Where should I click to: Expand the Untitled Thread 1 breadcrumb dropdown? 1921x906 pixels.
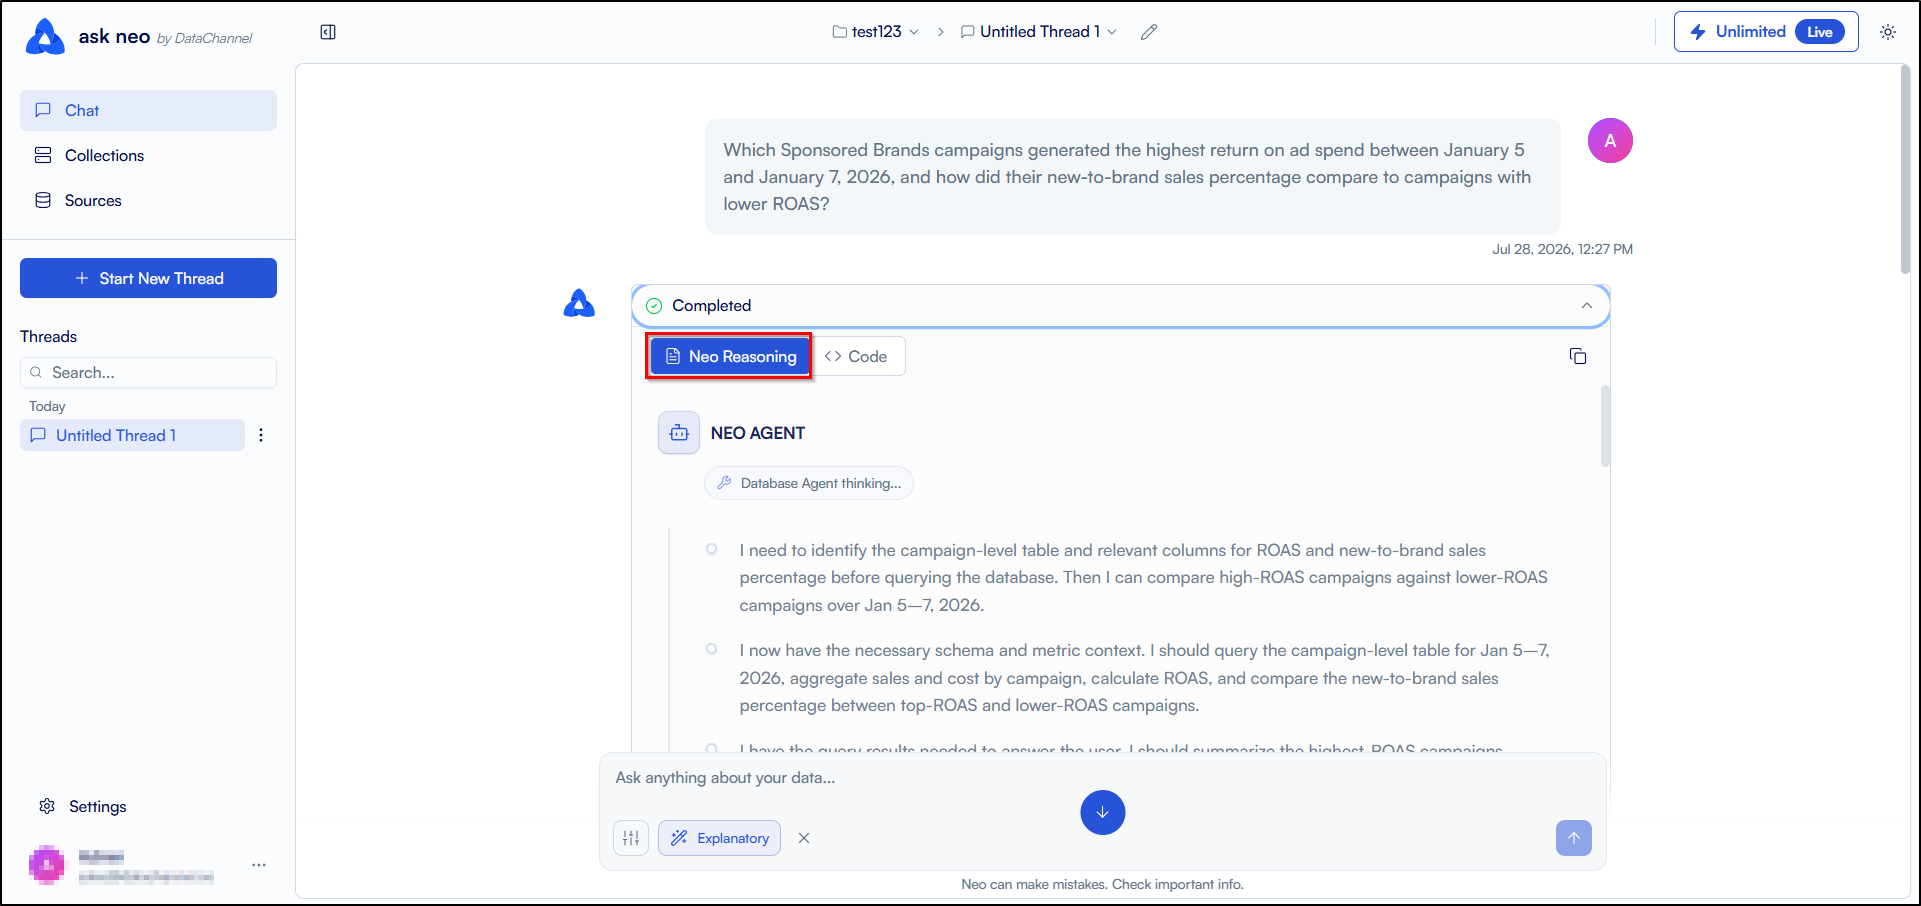click(x=1039, y=32)
